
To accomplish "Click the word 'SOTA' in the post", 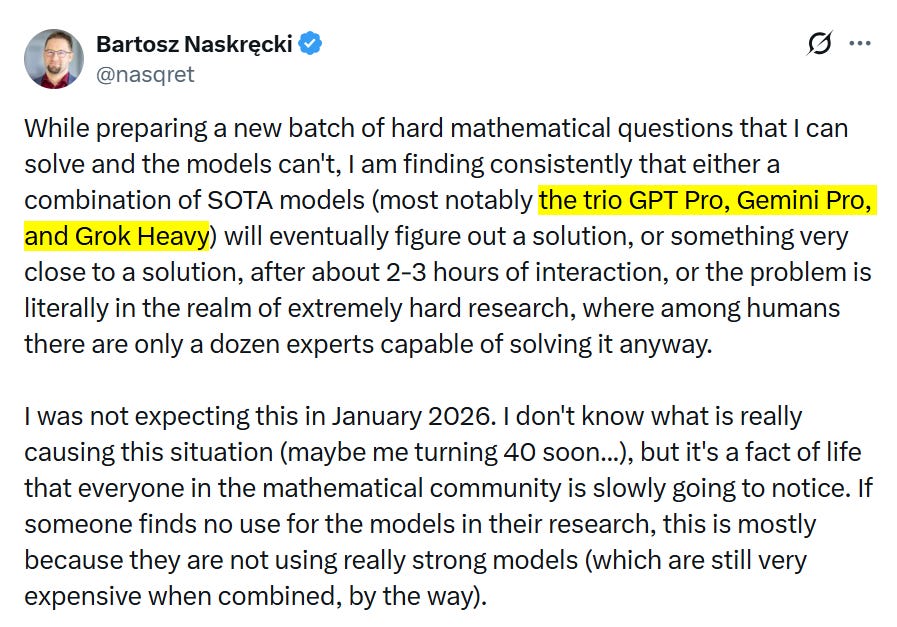I will [x=240, y=200].
